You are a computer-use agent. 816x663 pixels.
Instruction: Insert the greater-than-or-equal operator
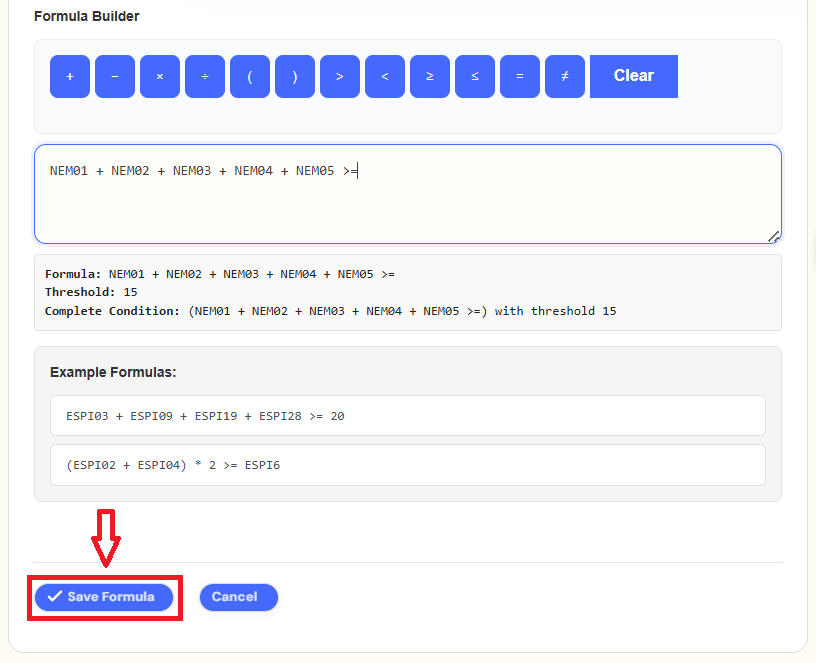tap(430, 76)
